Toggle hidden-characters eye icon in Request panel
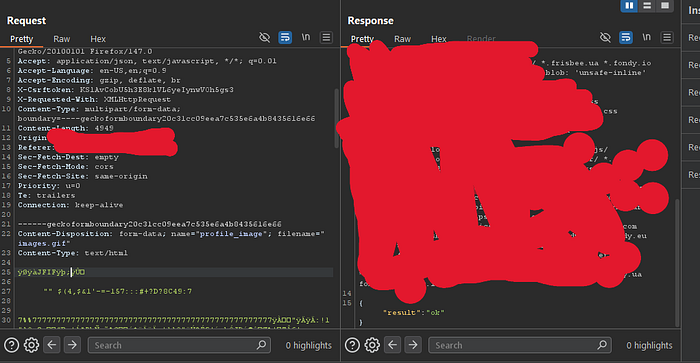Viewport: 700px width, 363px height. click(x=264, y=37)
